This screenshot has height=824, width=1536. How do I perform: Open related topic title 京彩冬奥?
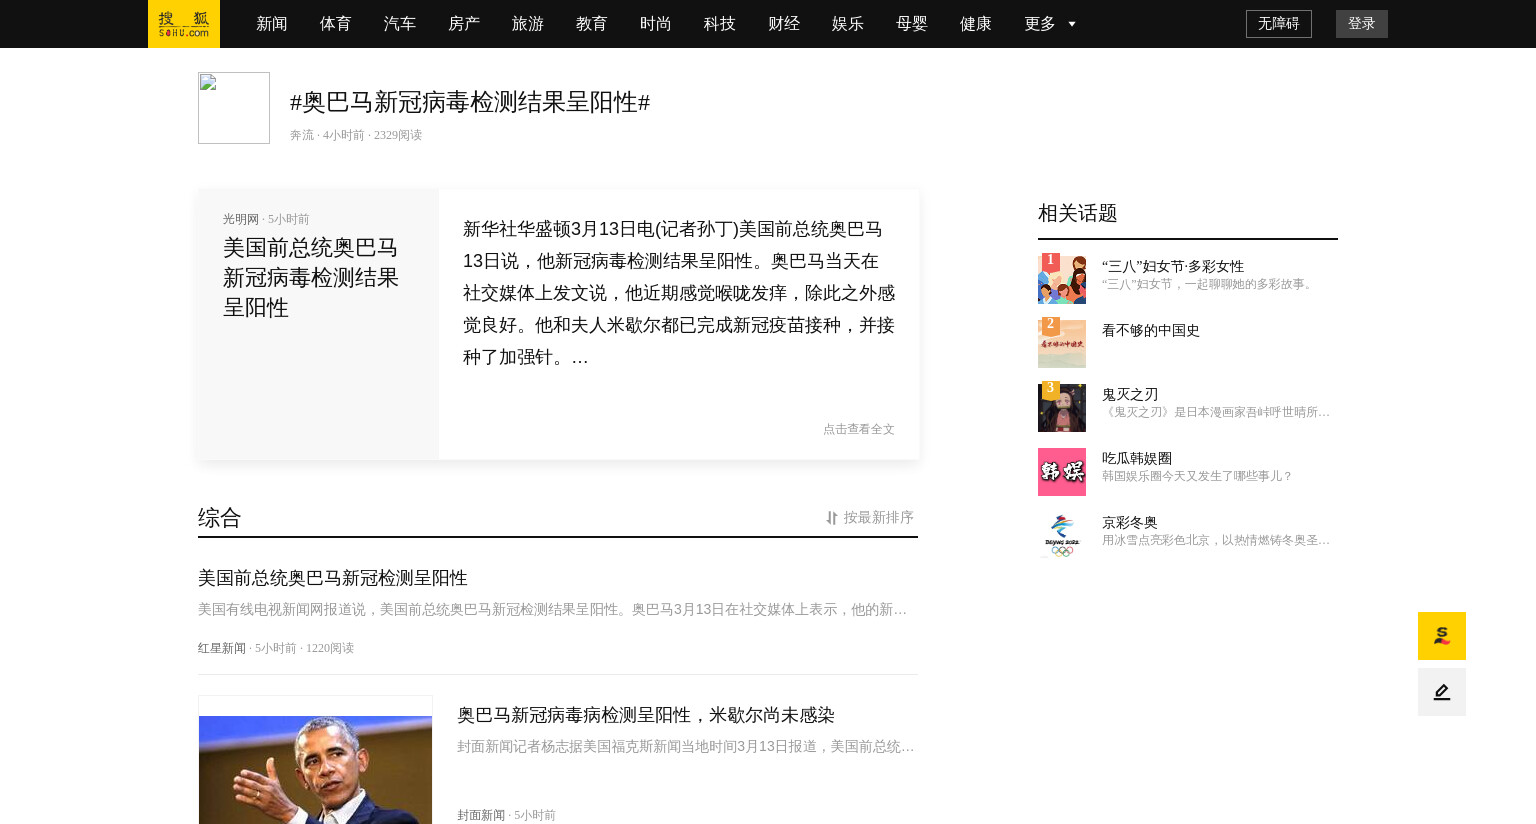pos(1130,522)
